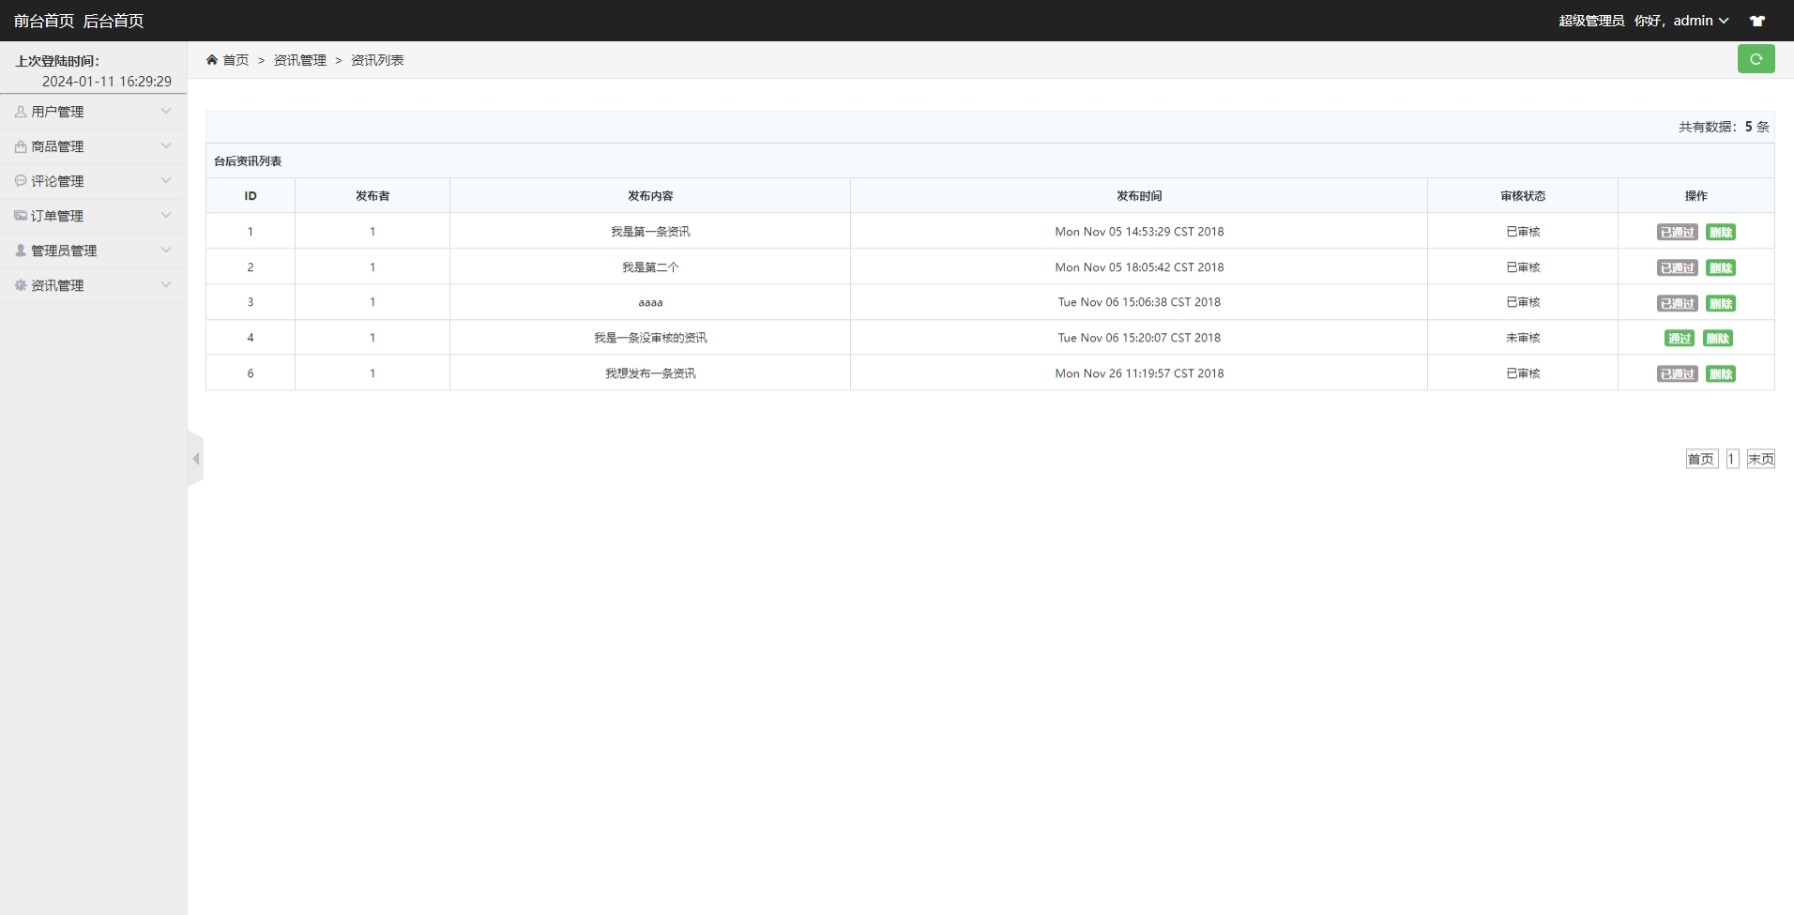The image size is (1794, 915).
Task: Open the admin account dropdown
Action: pyautogui.click(x=1701, y=21)
